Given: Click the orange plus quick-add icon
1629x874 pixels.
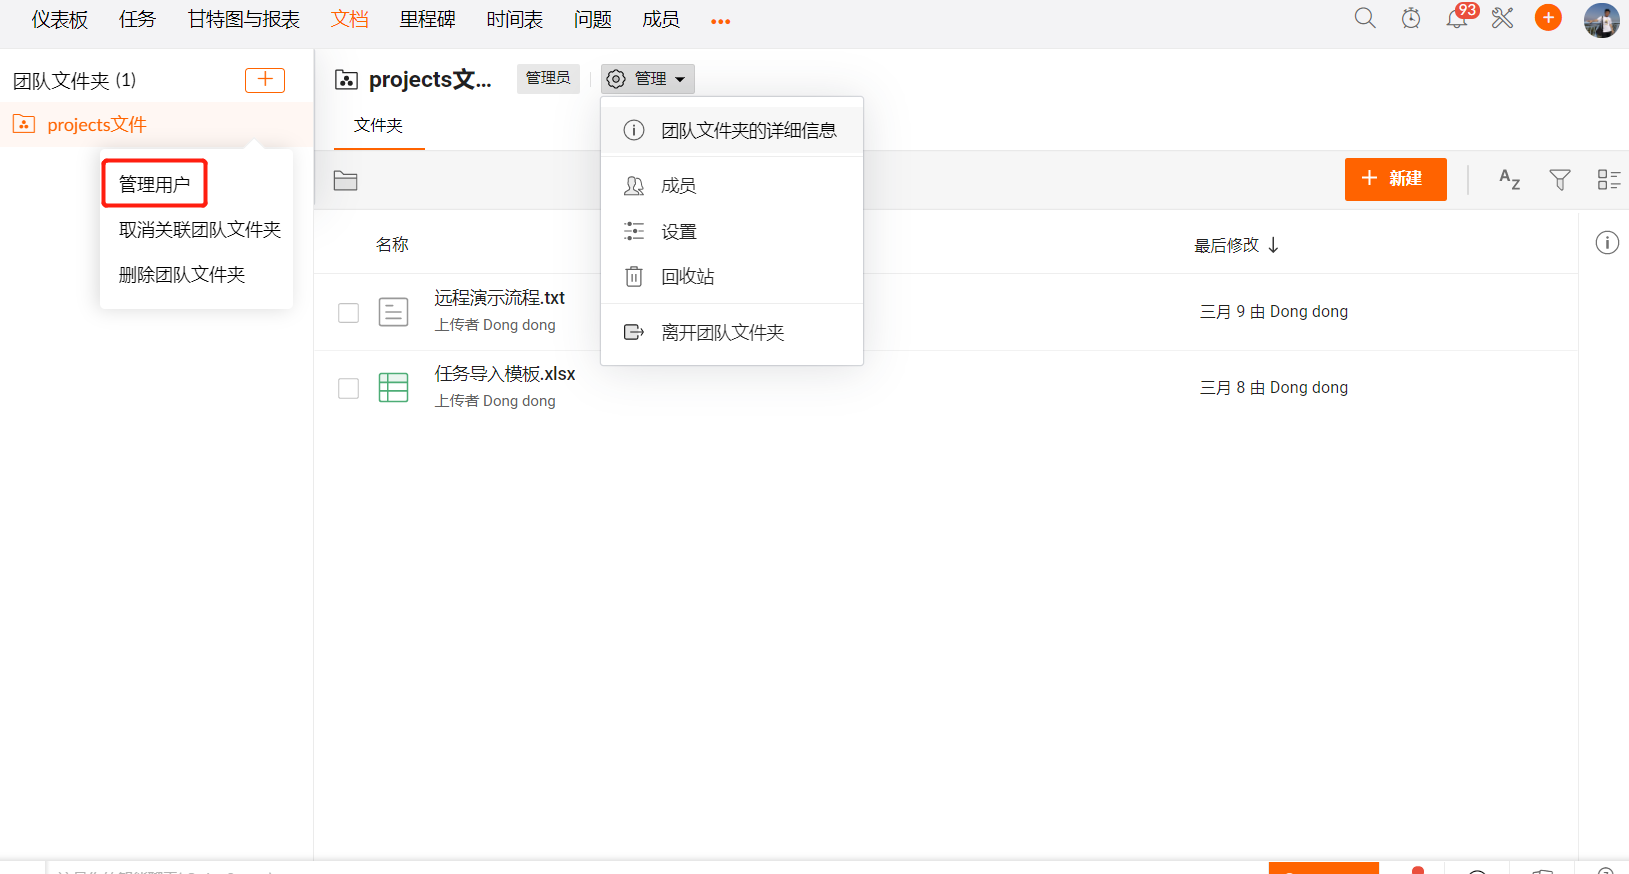Looking at the screenshot, I should point(1548,18).
